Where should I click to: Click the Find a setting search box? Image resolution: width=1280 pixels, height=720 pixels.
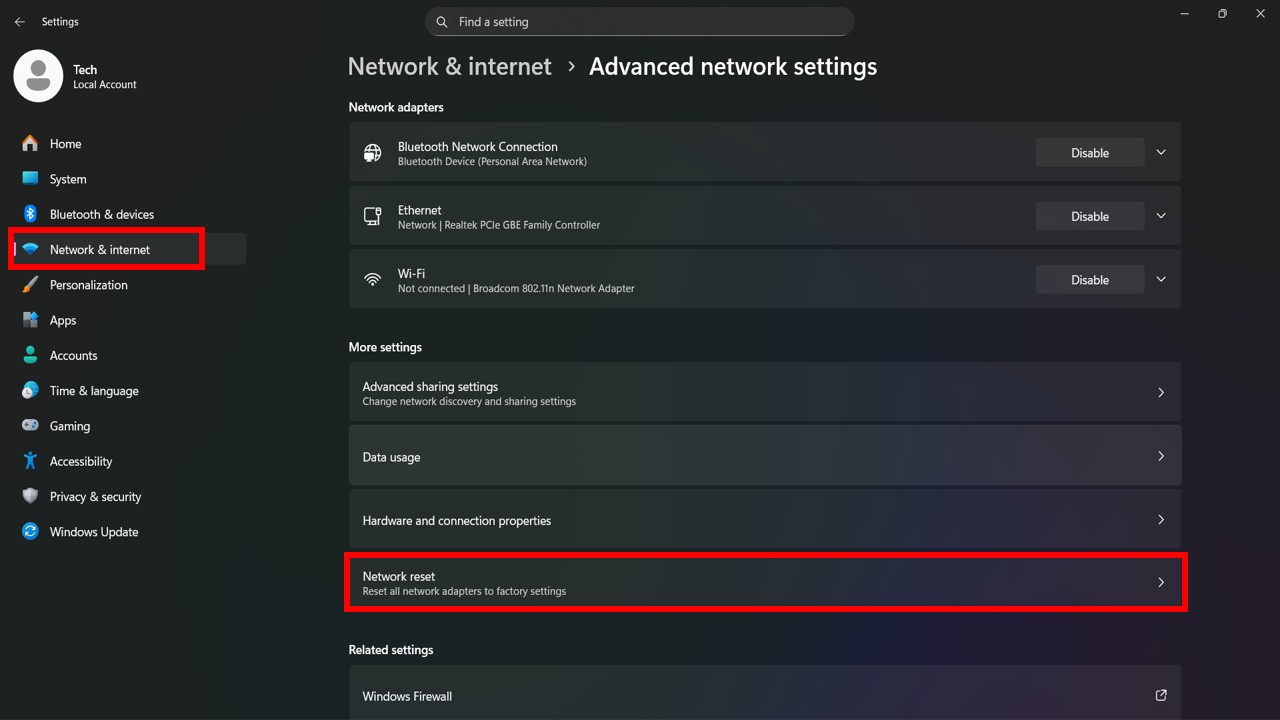tap(640, 22)
